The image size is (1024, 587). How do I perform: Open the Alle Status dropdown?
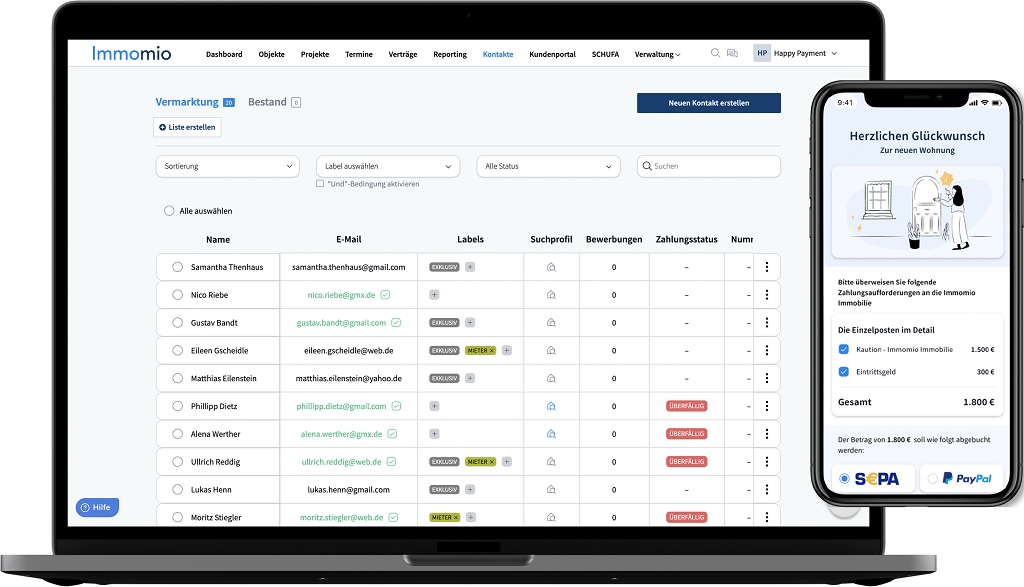pos(549,167)
